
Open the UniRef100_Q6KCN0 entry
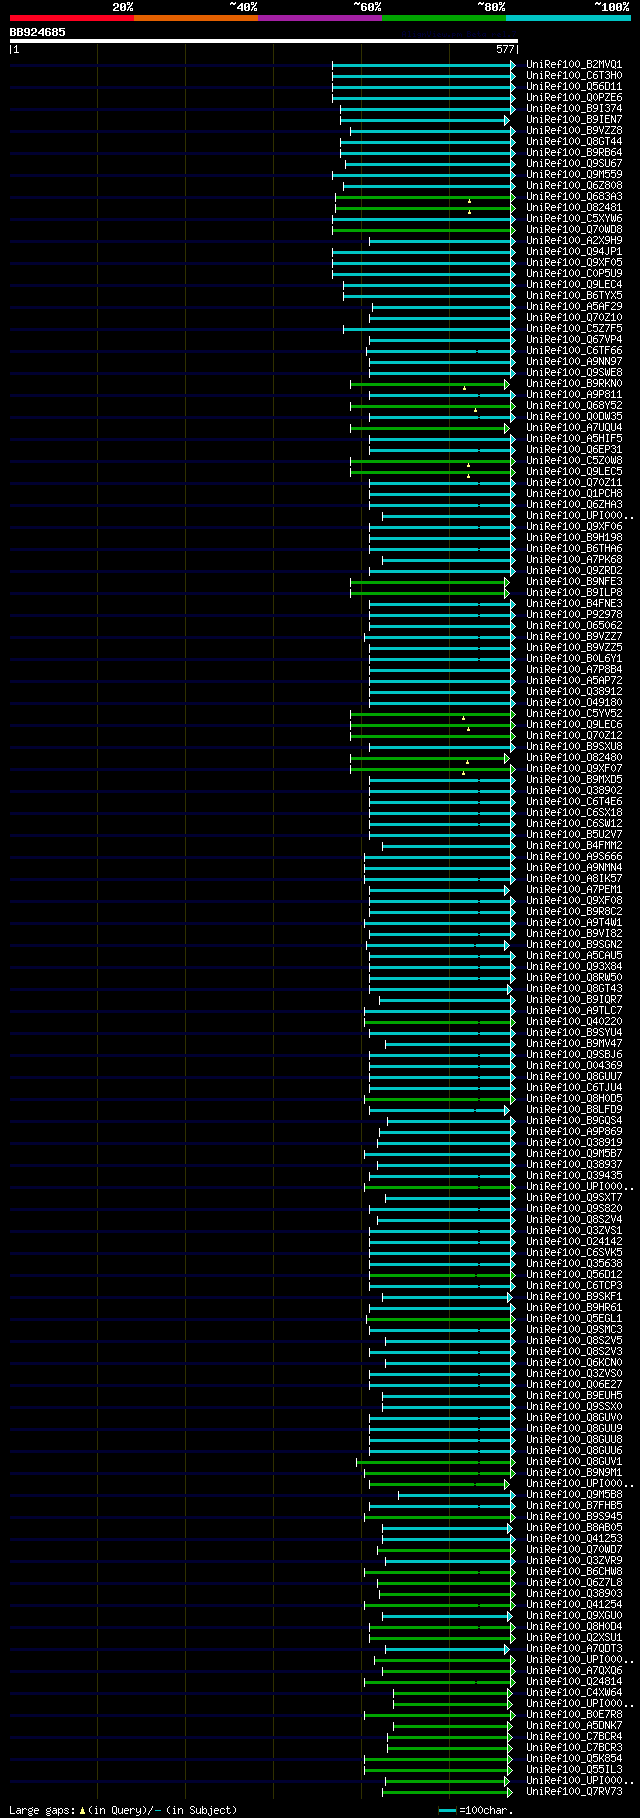(574, 1362)
